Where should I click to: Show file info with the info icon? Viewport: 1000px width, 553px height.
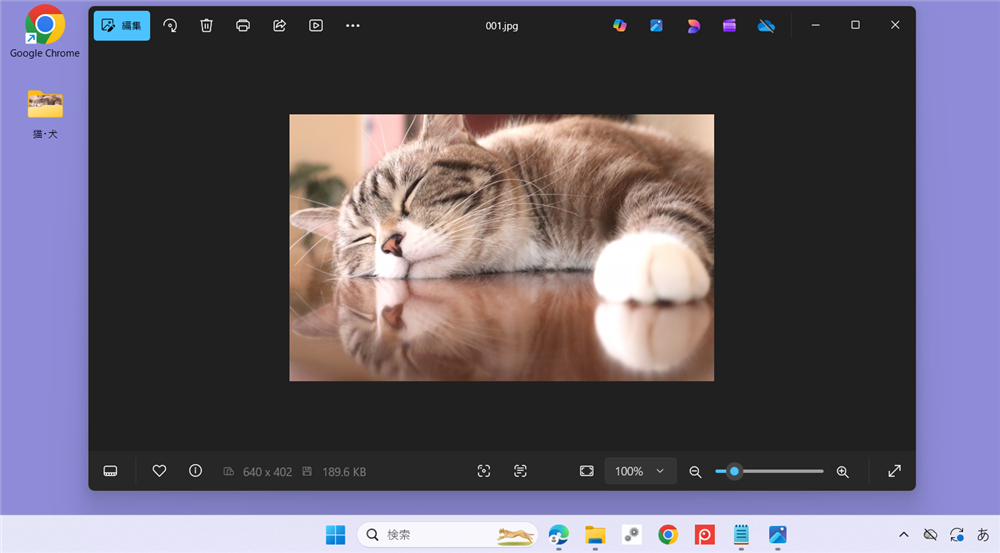pos(195,471)
